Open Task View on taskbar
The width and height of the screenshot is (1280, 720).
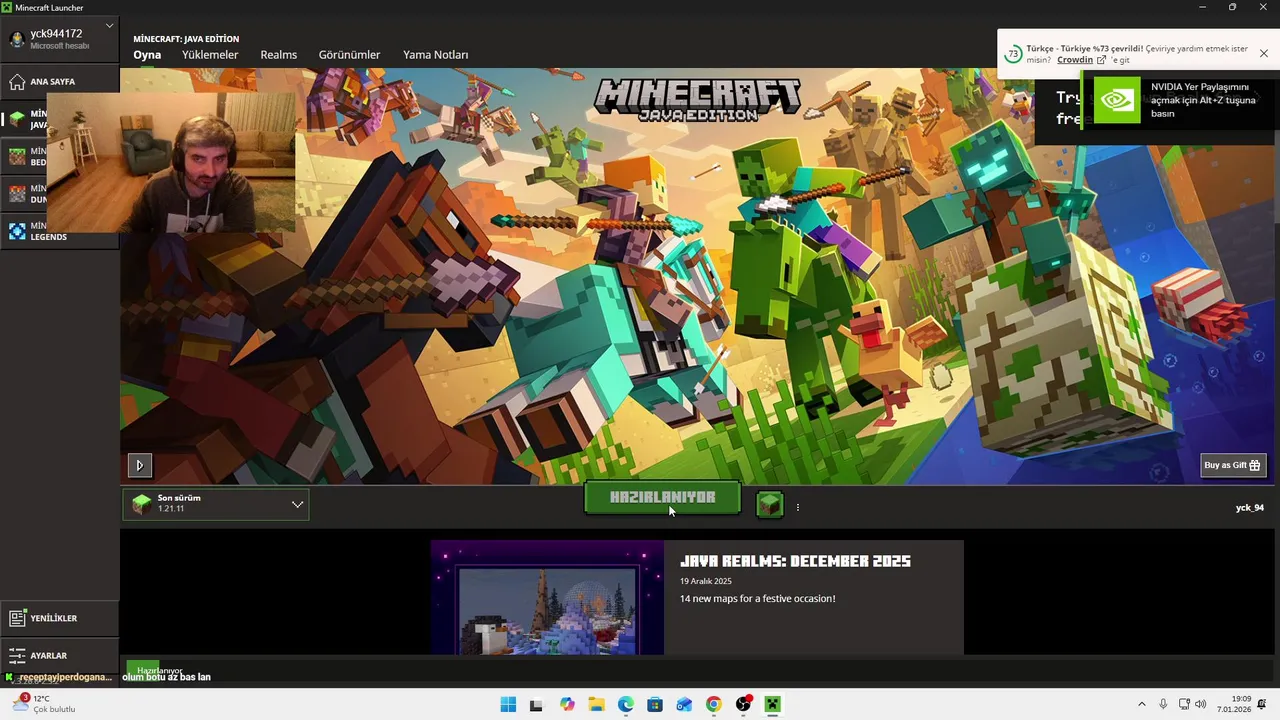(x=536, y=704)
